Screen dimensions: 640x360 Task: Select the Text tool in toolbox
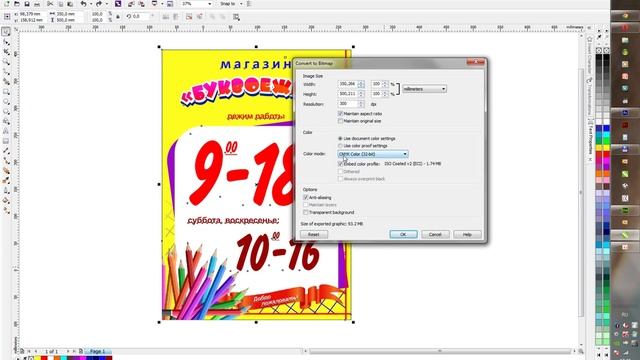(x=6, y=131)
